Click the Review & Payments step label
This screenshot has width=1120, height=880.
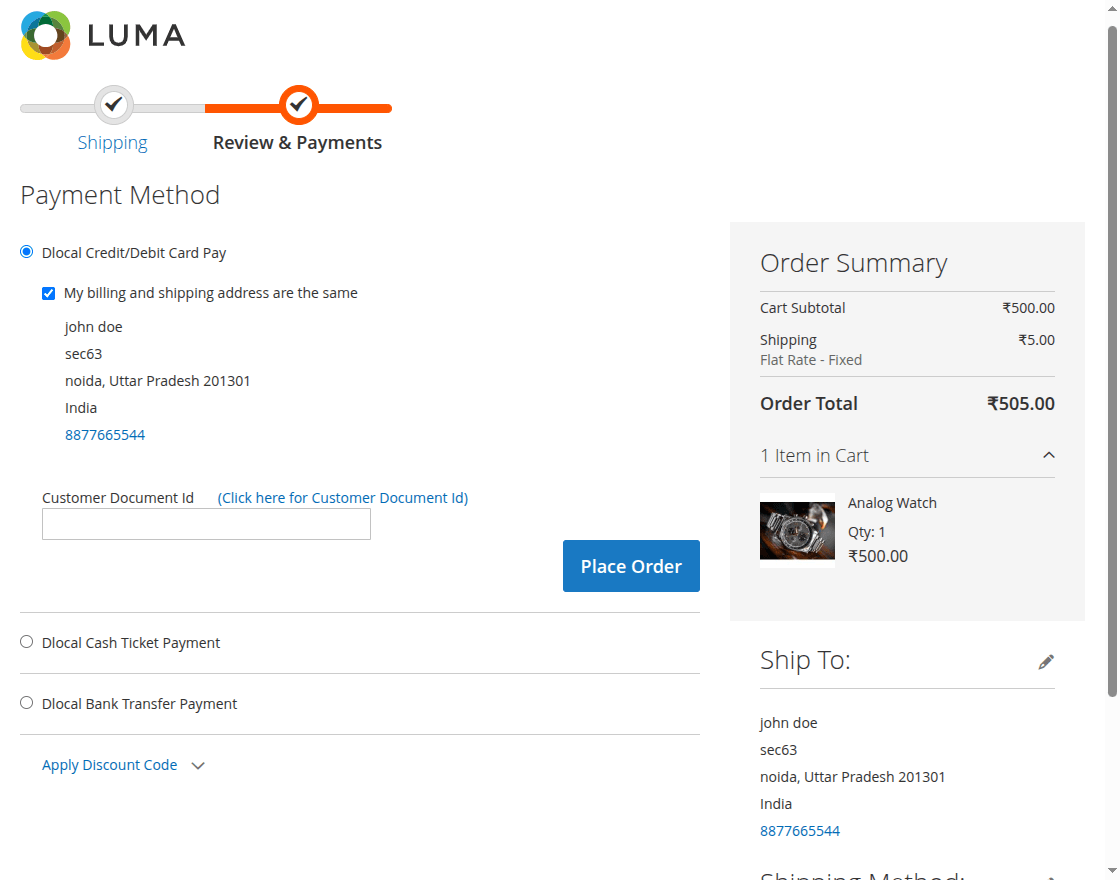[297, 143]
